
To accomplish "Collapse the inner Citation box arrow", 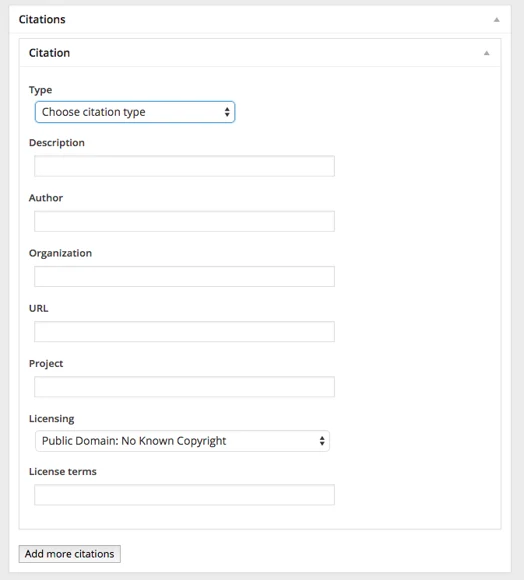I will coord(487,53).
